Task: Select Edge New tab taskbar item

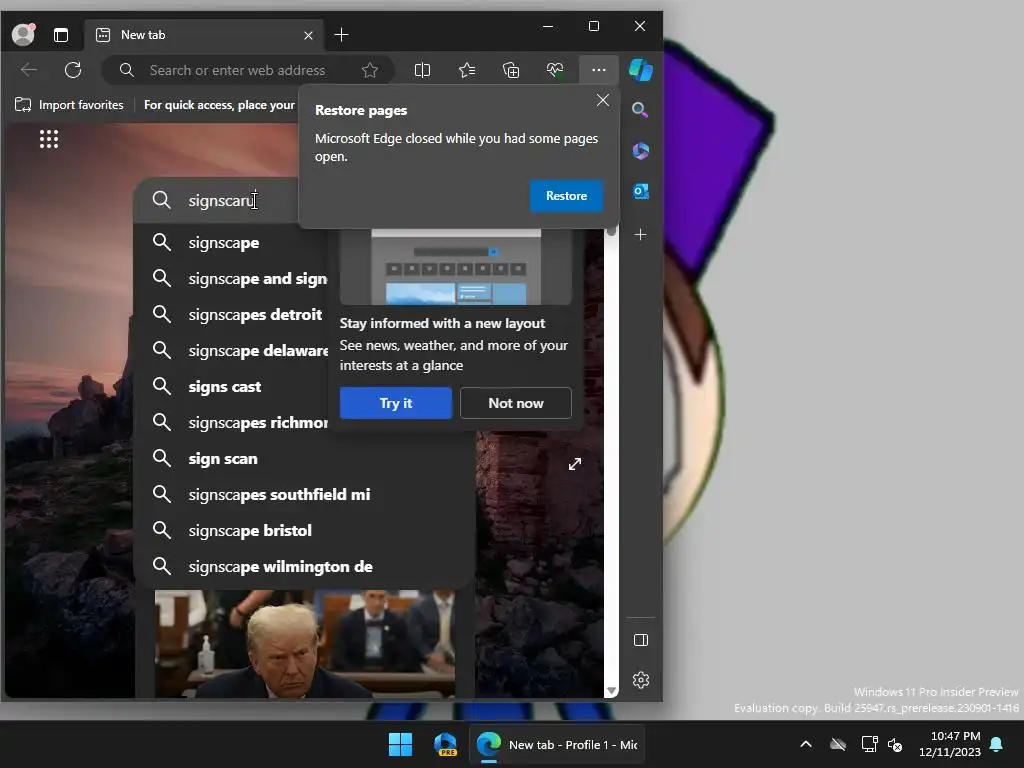Action: pyautogui.click(x=557, y=744)
